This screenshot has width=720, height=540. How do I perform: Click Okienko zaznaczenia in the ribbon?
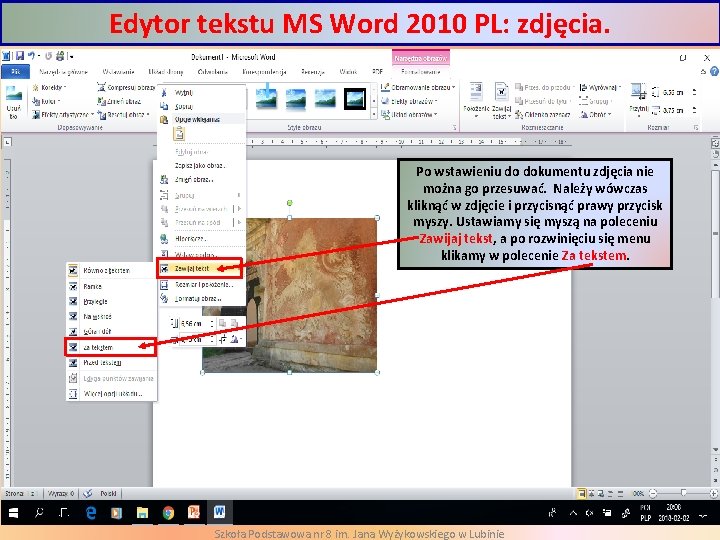click(543, 114)
